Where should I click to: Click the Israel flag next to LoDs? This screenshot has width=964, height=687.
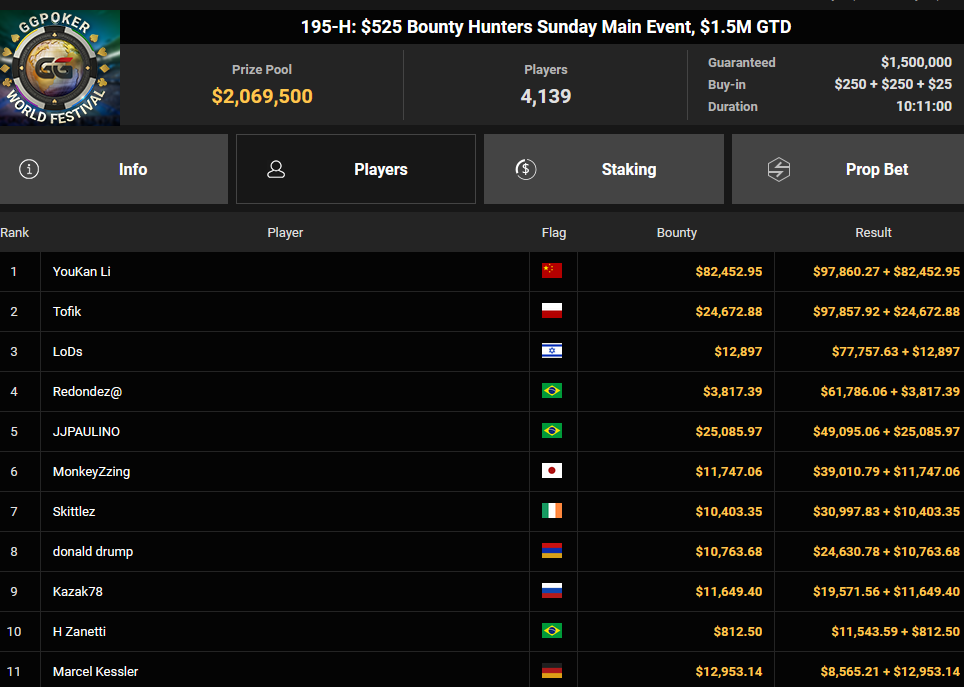pyautogui.click(x=551, y=351)
